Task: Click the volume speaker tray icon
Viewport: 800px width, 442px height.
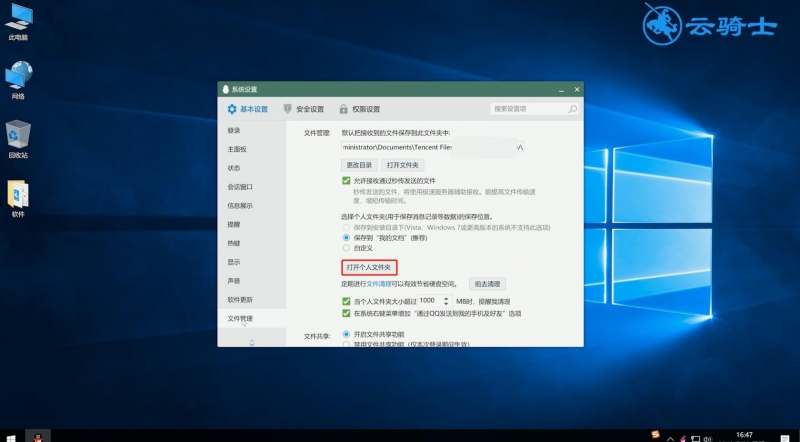Action: coord(708,438)
